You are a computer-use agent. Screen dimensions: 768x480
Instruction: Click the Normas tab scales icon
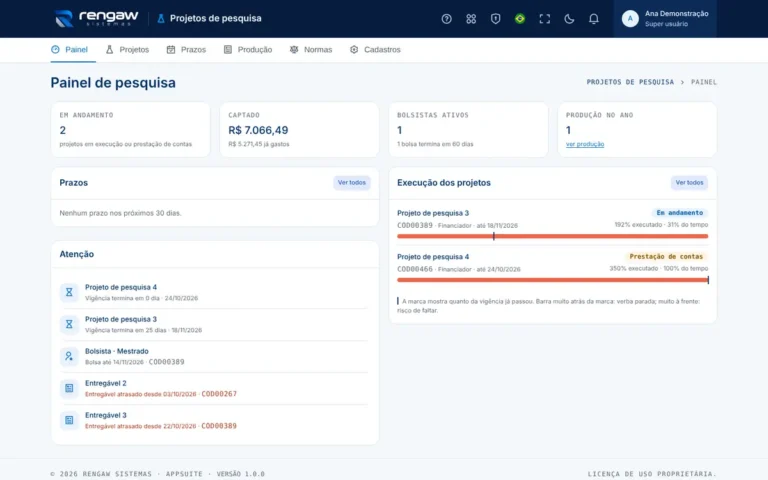(x=294, y=49)
